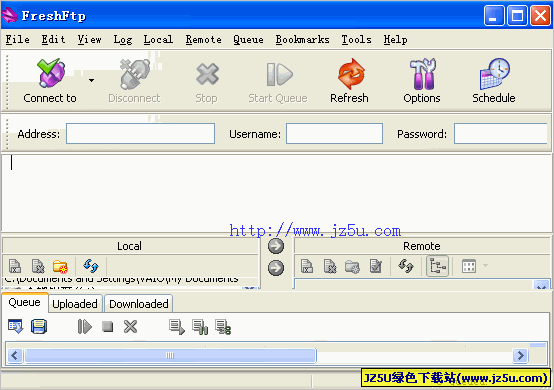Screen dimensions: 554x390
Task: Click the queue list pause icon
Action: point(200,327)
